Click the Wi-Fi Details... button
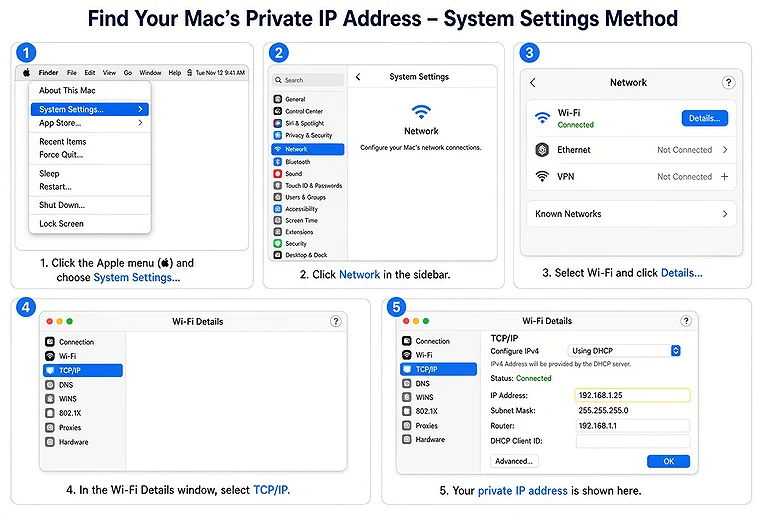The width and height of the screenshot is (768, 516). pyautogui.click(x=704, y=118)
